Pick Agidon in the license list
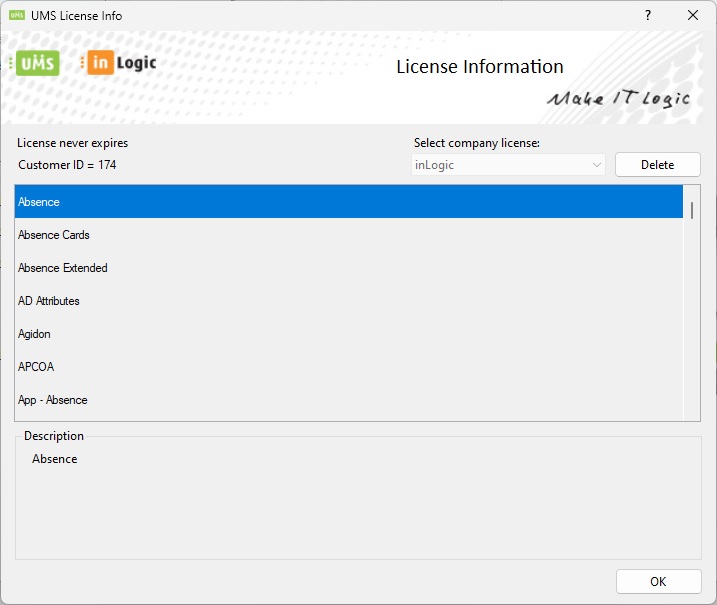The image size is (717, 605). pos(34,334)
